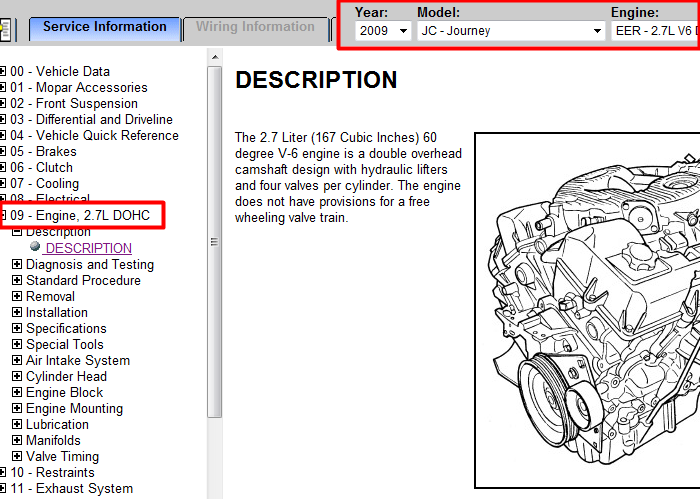The image size is (700, 499).
Task: Switch to the Service Information tab
Action: pyautogui.click(x=104, y=29)
